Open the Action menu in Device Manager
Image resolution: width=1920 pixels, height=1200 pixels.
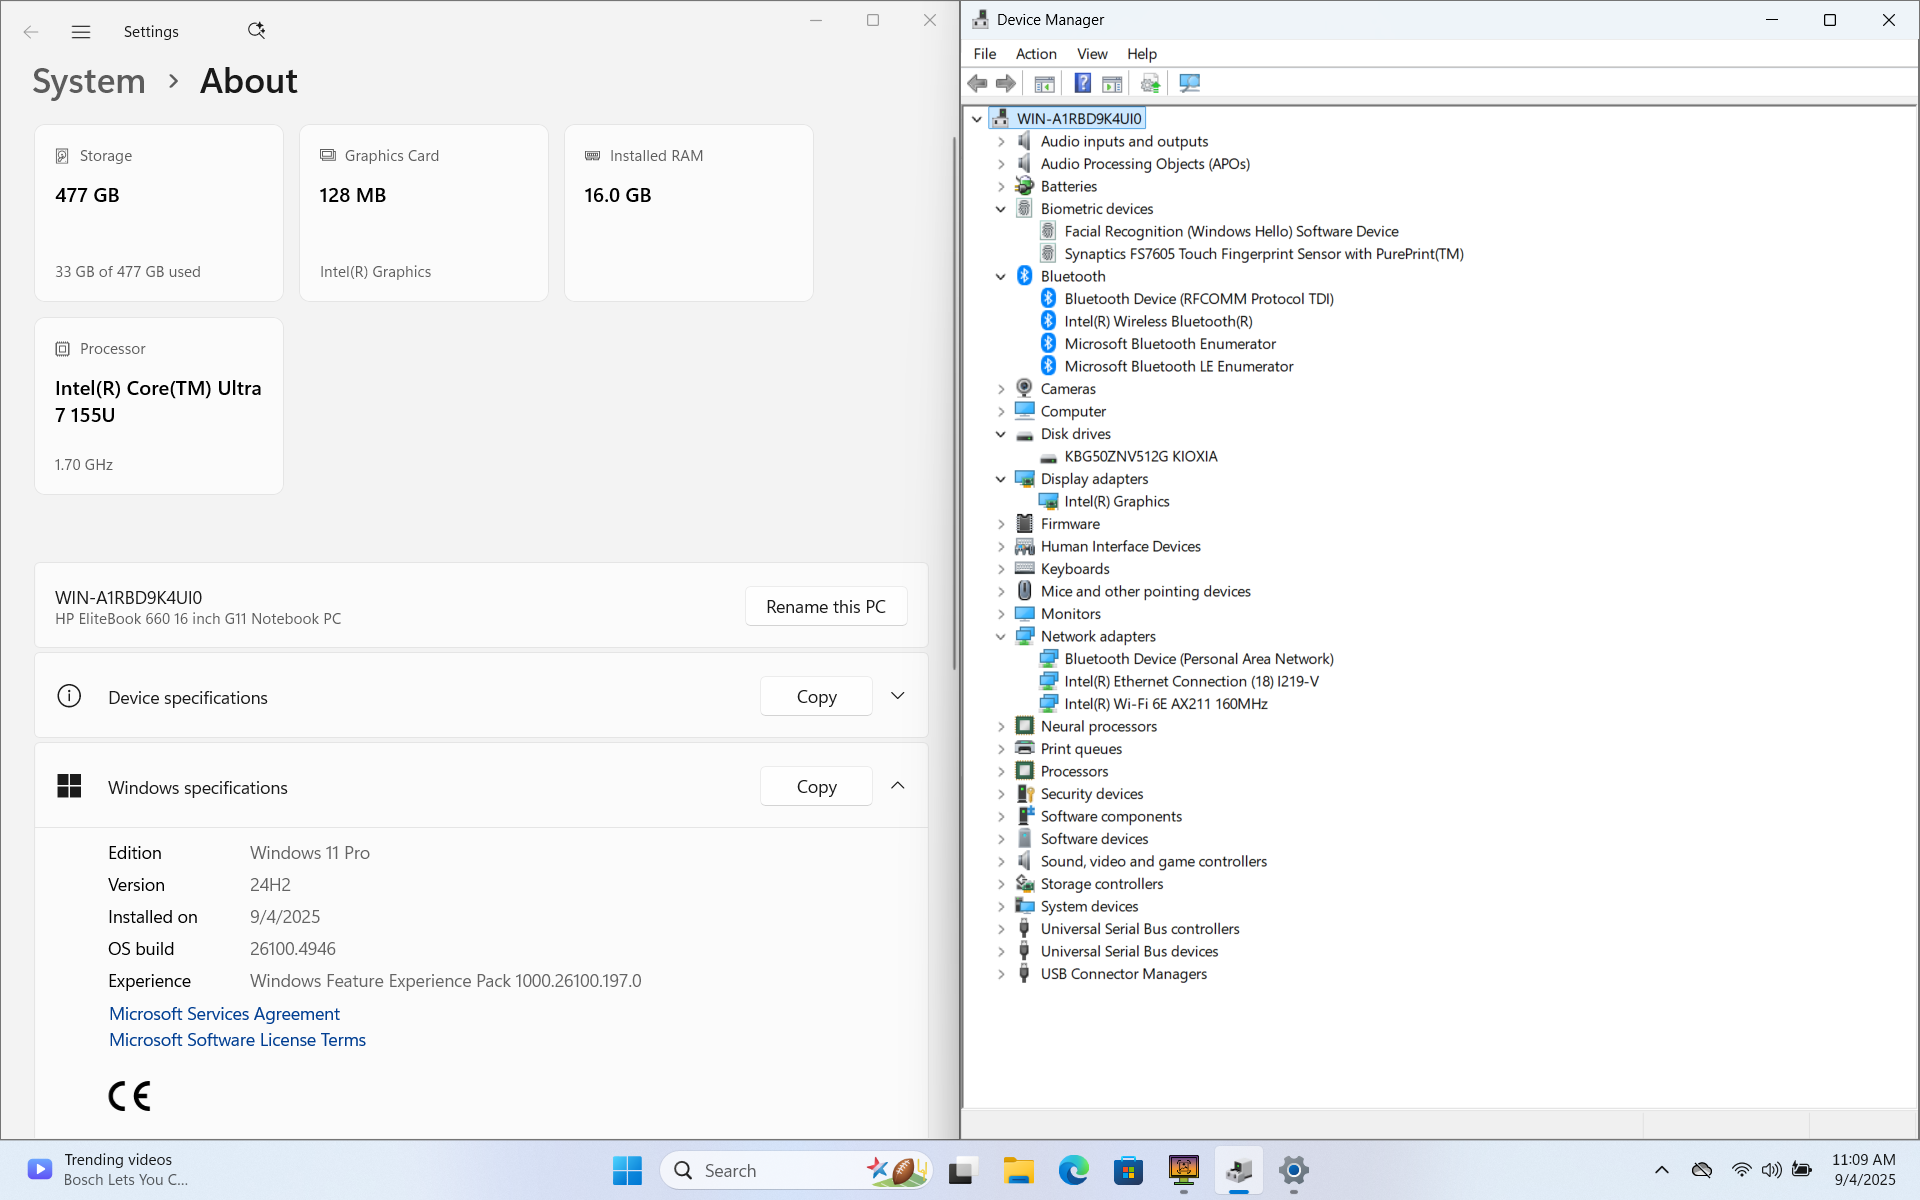[x=1036, y=54]
